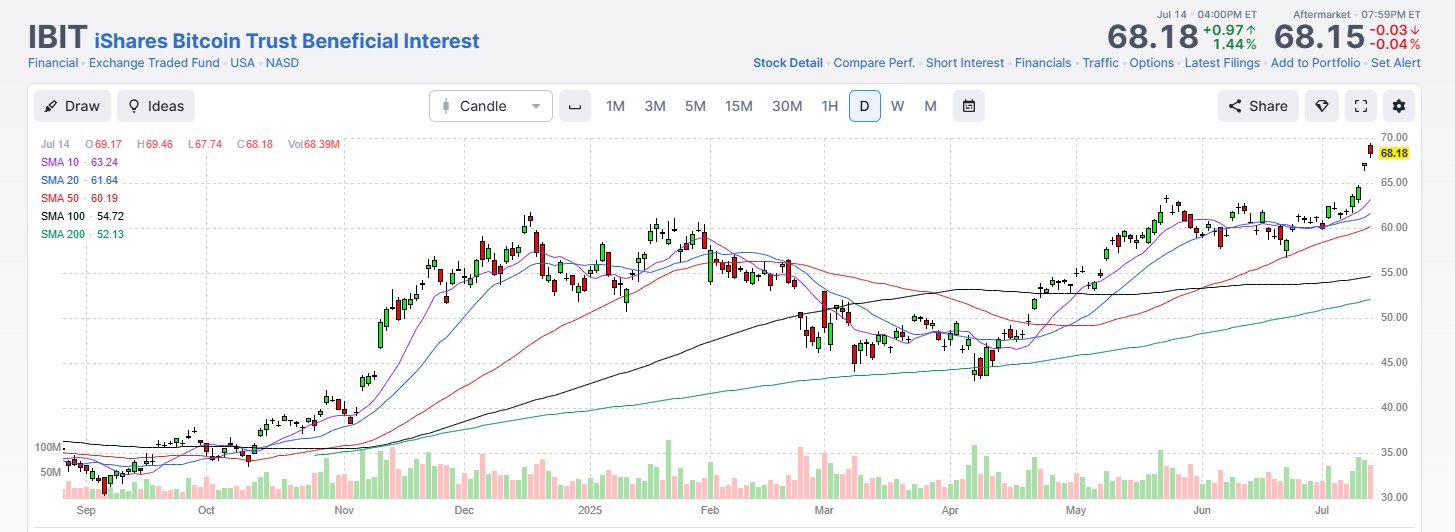1455x532 pixels.
Task: Select the 1M minute timeframe
Action: coord(615,106)
